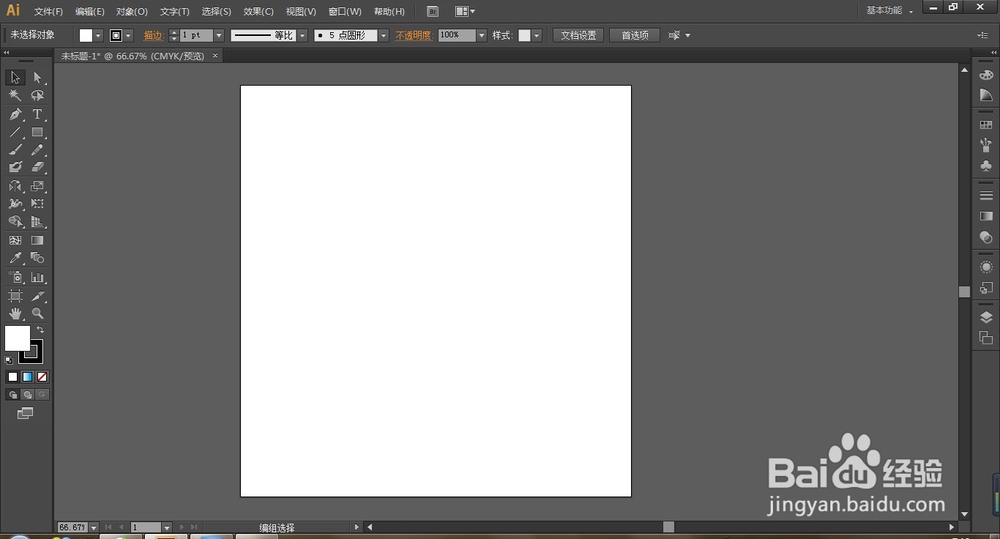Image resolution: width=1000 pixels, height=539 pixels.
Task: Select the Artboard tool
Action: click(15, 296)
